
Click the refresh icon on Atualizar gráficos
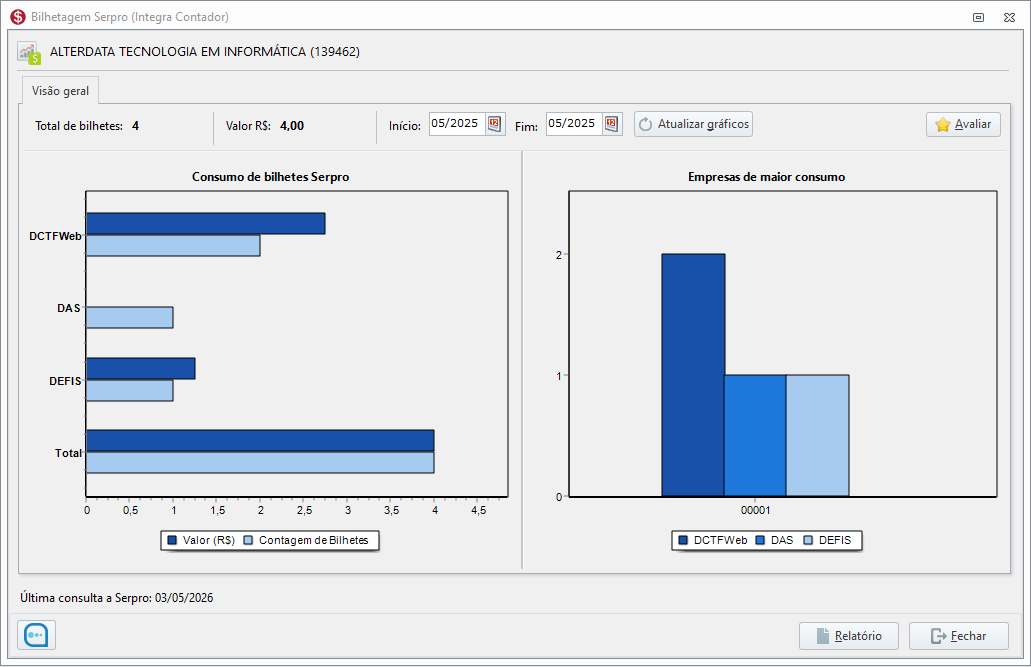point(646,125)
